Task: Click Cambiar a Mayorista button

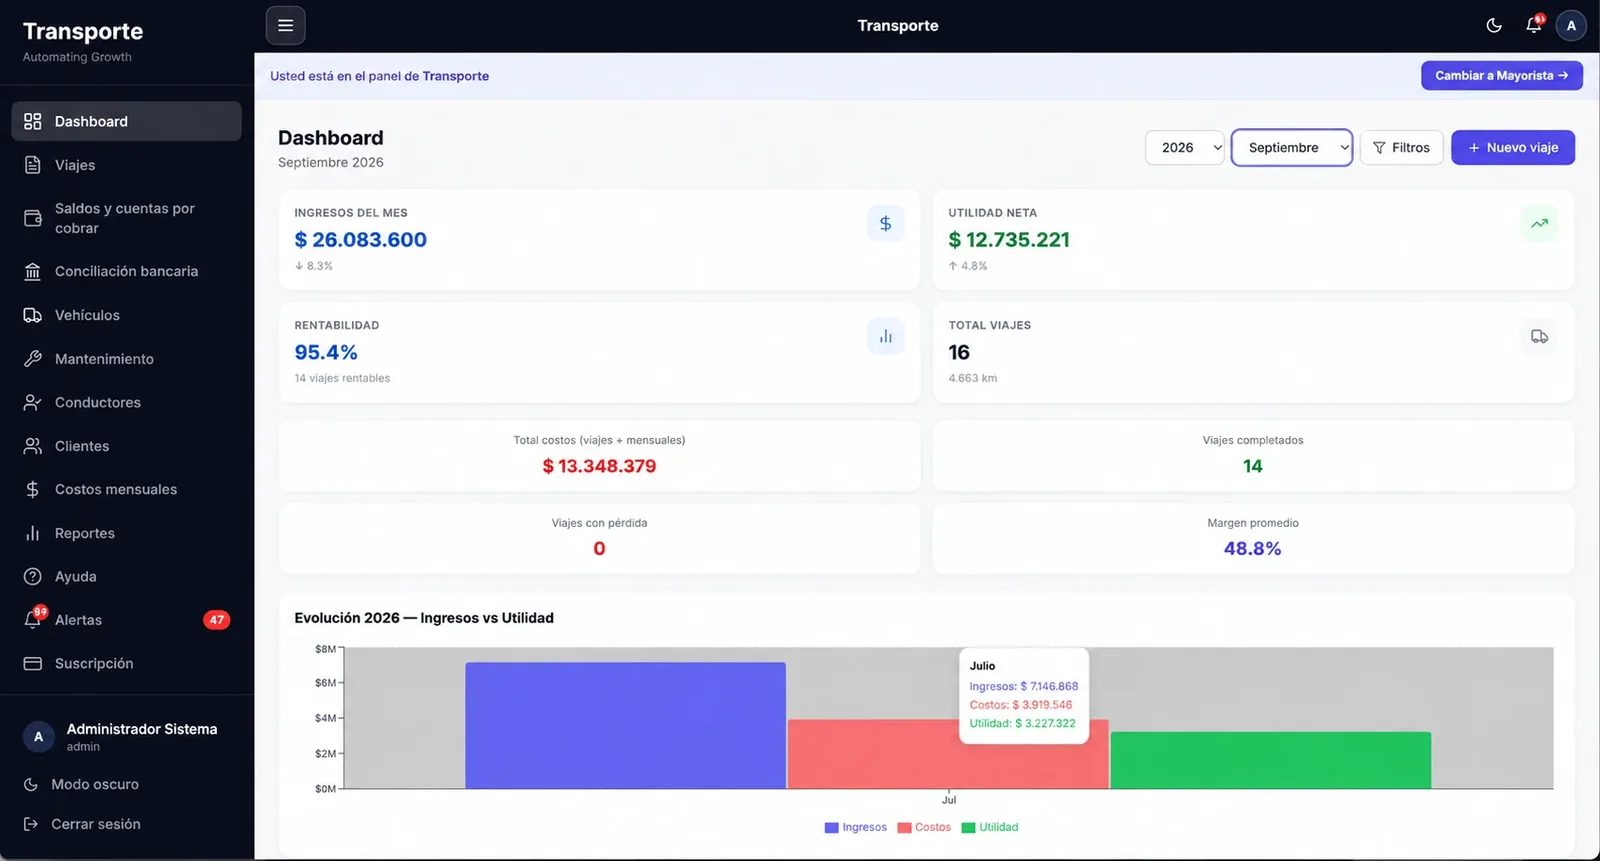Action: (1502, 76)
